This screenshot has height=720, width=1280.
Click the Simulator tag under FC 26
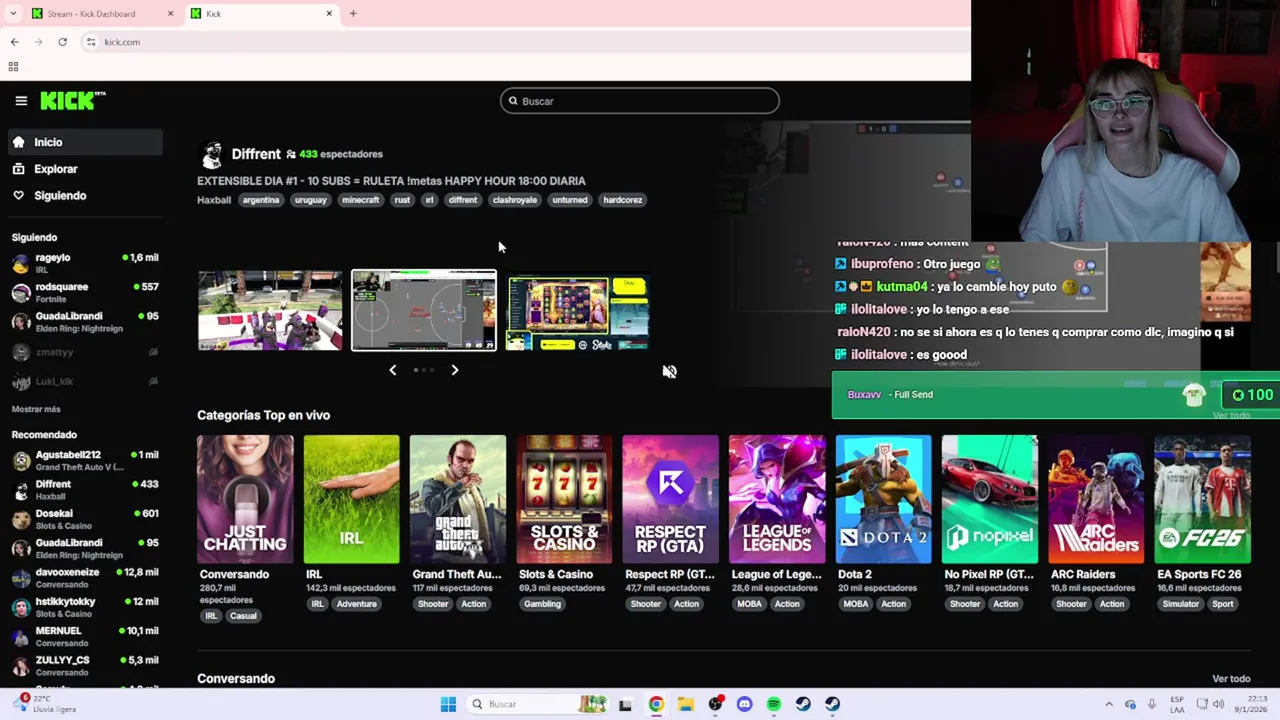1181,604
